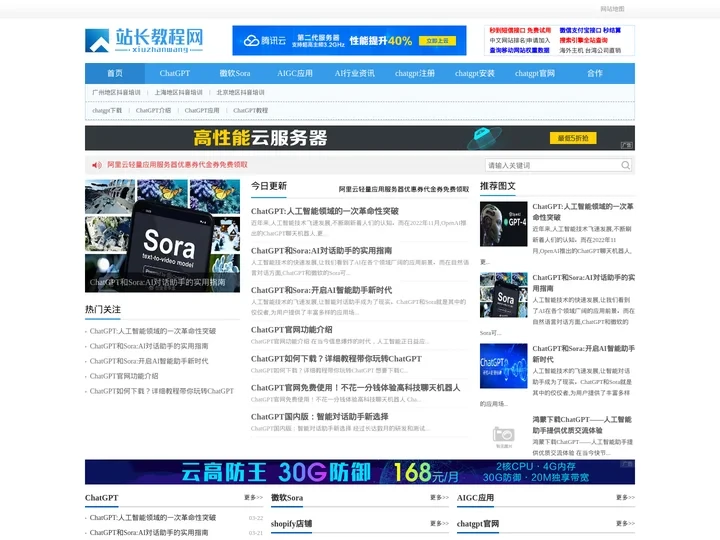The width and height of the screenshot is (720, 540).
Task: Click 更多>> beside the shopify店铺 section
Action: click(439, 523)
